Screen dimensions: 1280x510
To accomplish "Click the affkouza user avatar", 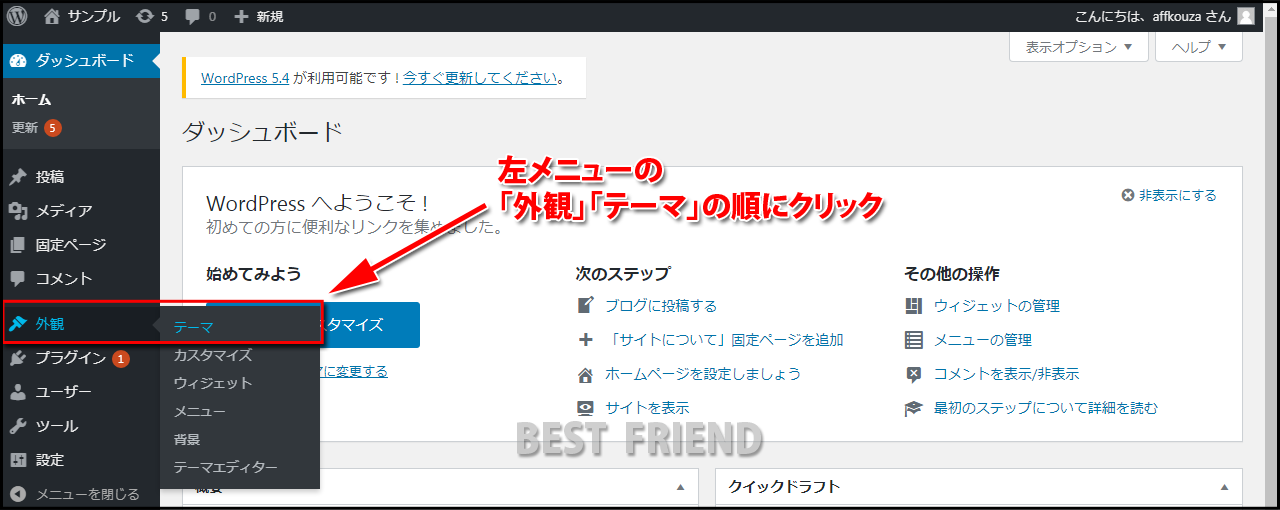I will [x=1245, y=16].
